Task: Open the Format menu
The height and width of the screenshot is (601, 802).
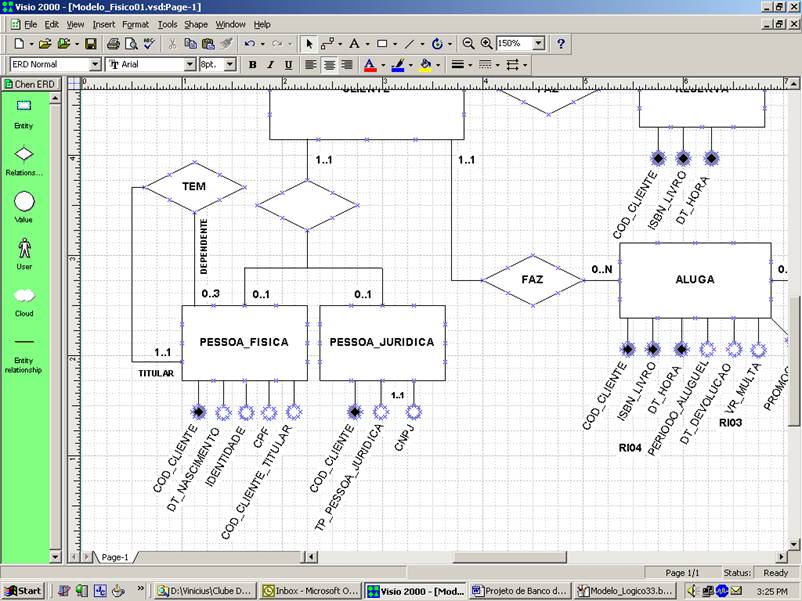Action: [135, 24]
